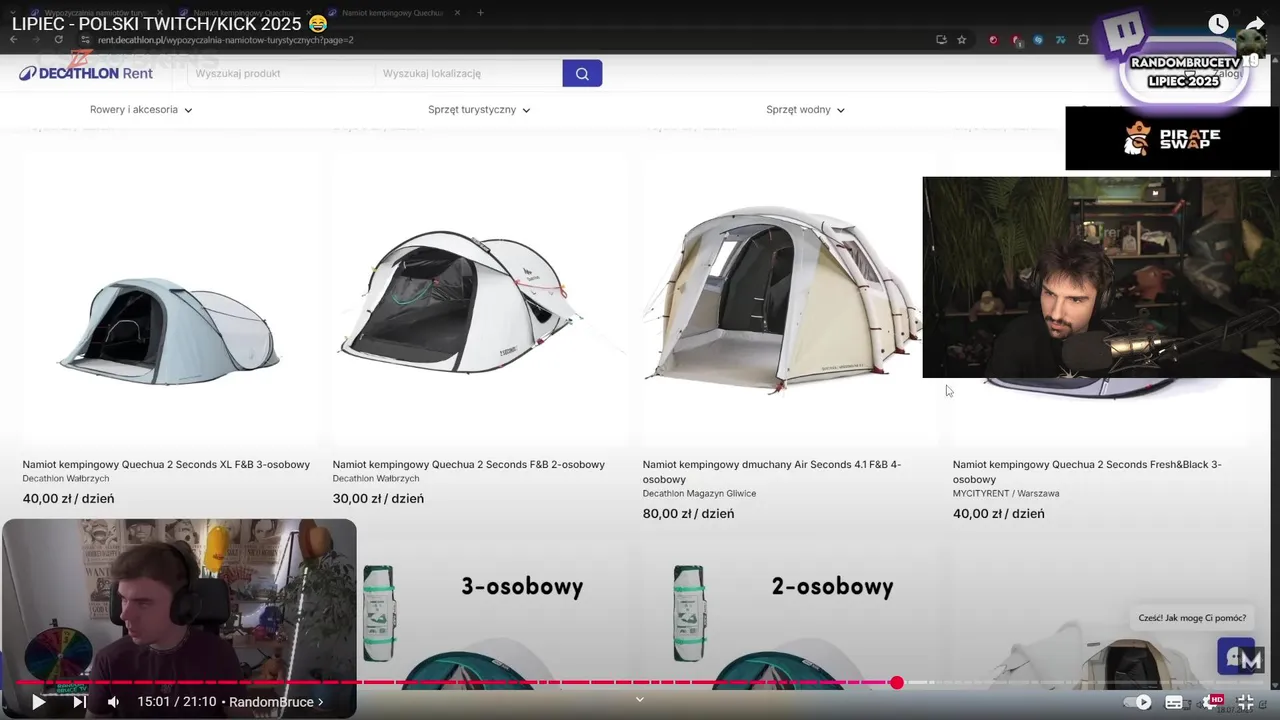The width and height of the screenshot is (1280, 720).
Task: Expand Sprzęt wodny menu
Action: (805, 110)
